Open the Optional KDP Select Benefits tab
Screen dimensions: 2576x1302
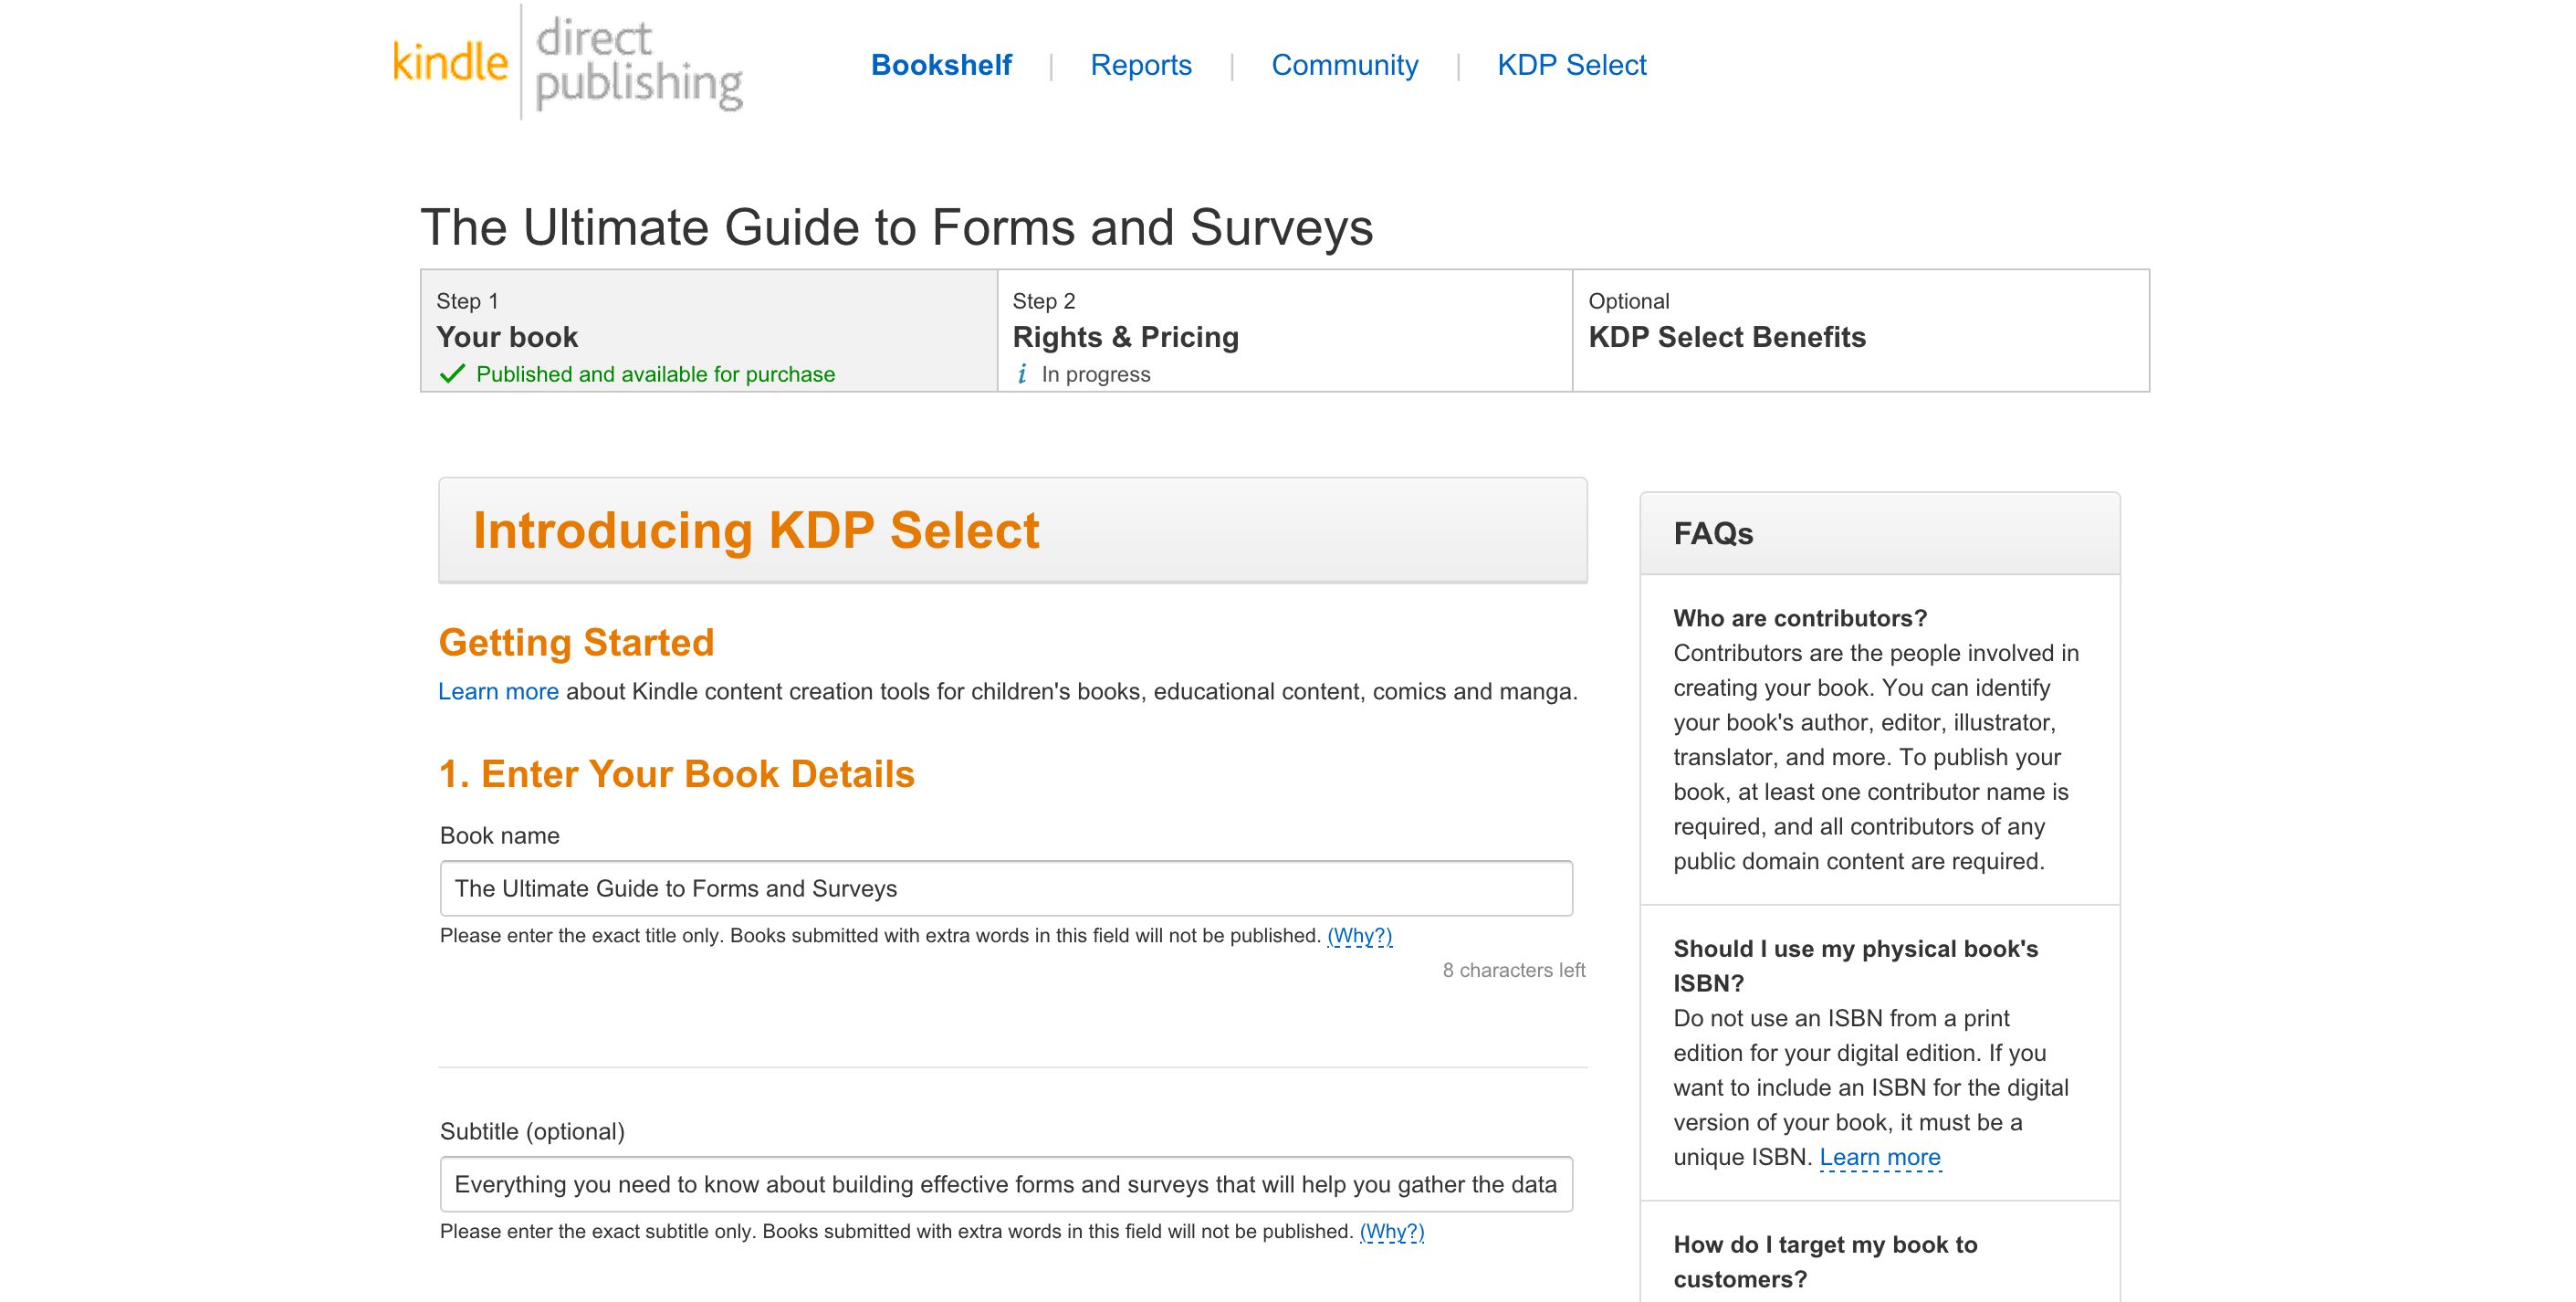1860,331
